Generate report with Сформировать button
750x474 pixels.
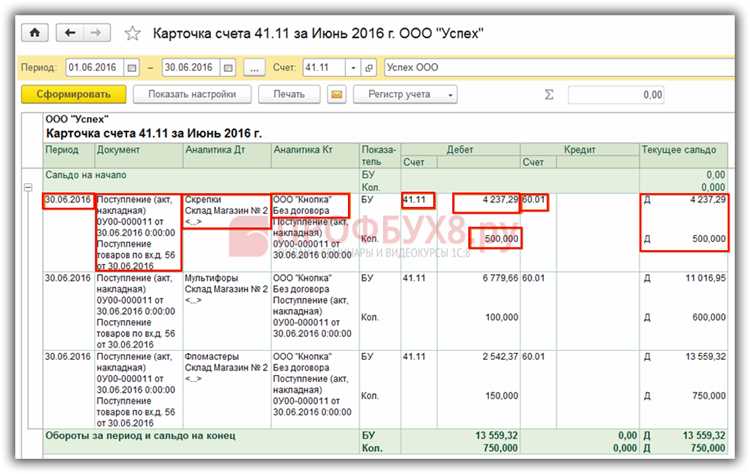click(74, 94)
